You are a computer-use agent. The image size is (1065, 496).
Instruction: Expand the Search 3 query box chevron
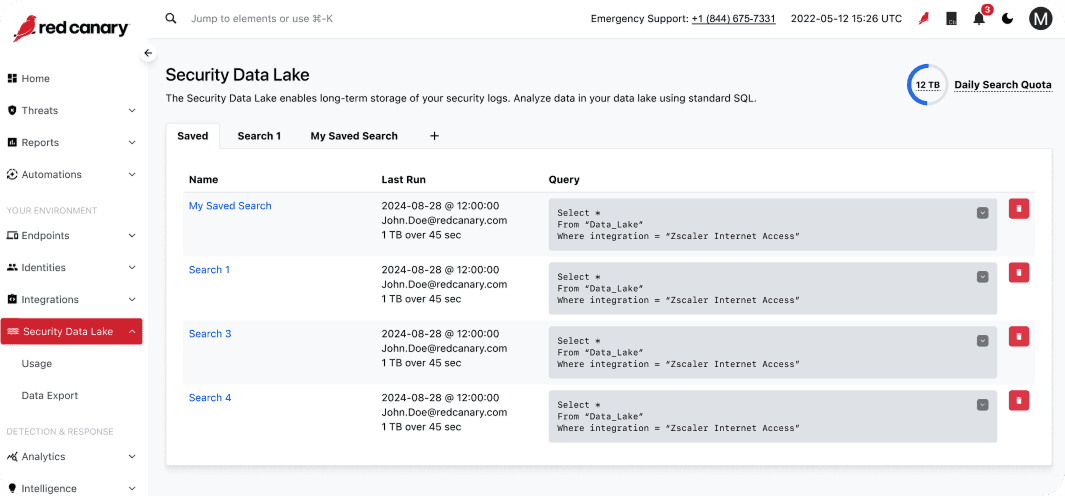click(x=982, y=341)
